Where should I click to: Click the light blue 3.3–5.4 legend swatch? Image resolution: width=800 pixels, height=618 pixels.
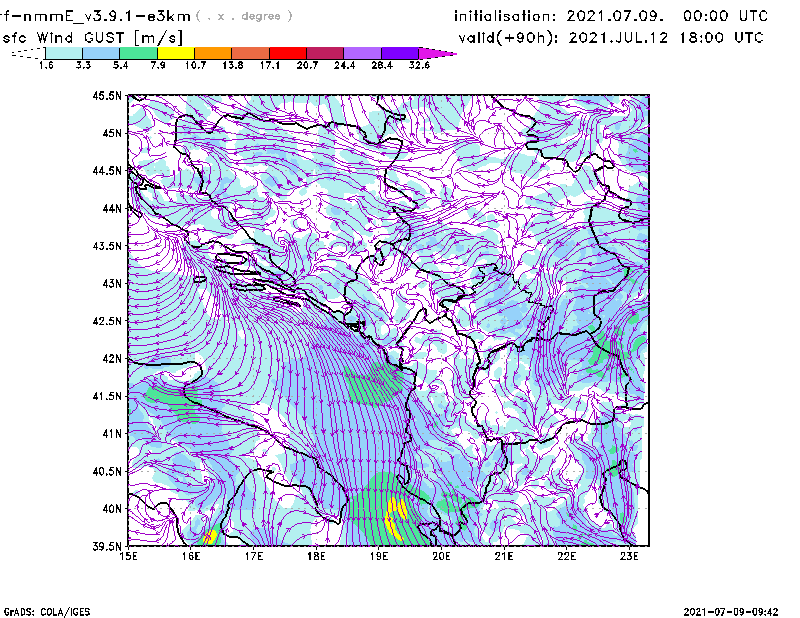101,53
